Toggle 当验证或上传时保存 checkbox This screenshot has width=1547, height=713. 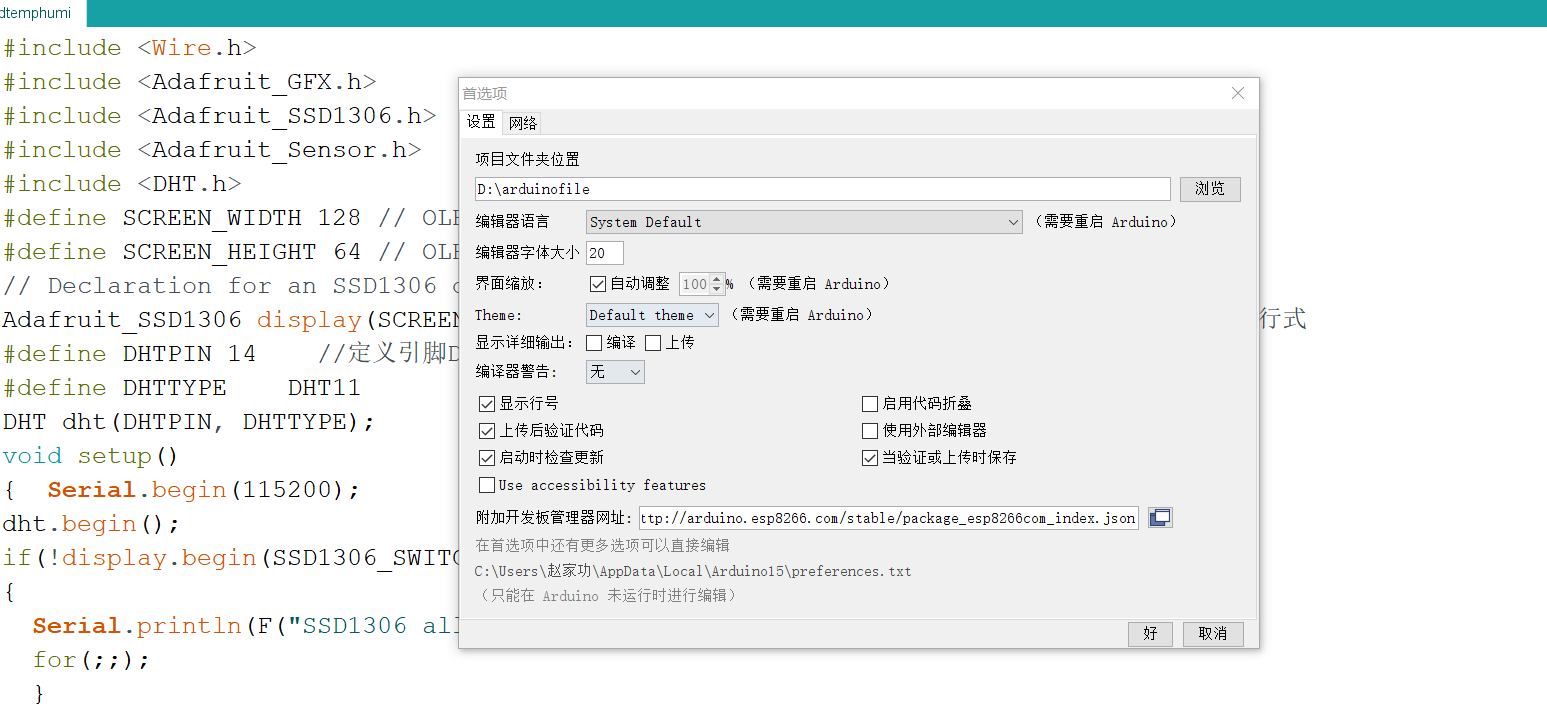[870, 458]
